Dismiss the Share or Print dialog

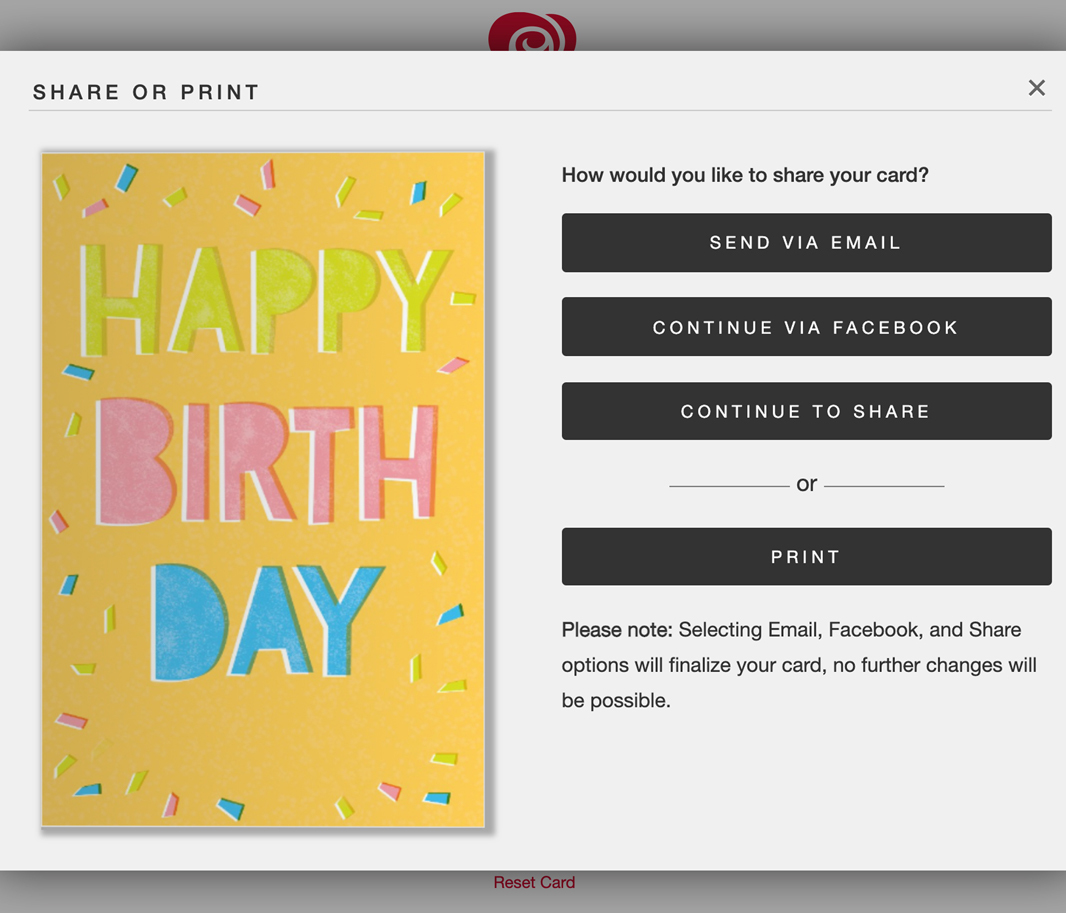(1037, 87)
